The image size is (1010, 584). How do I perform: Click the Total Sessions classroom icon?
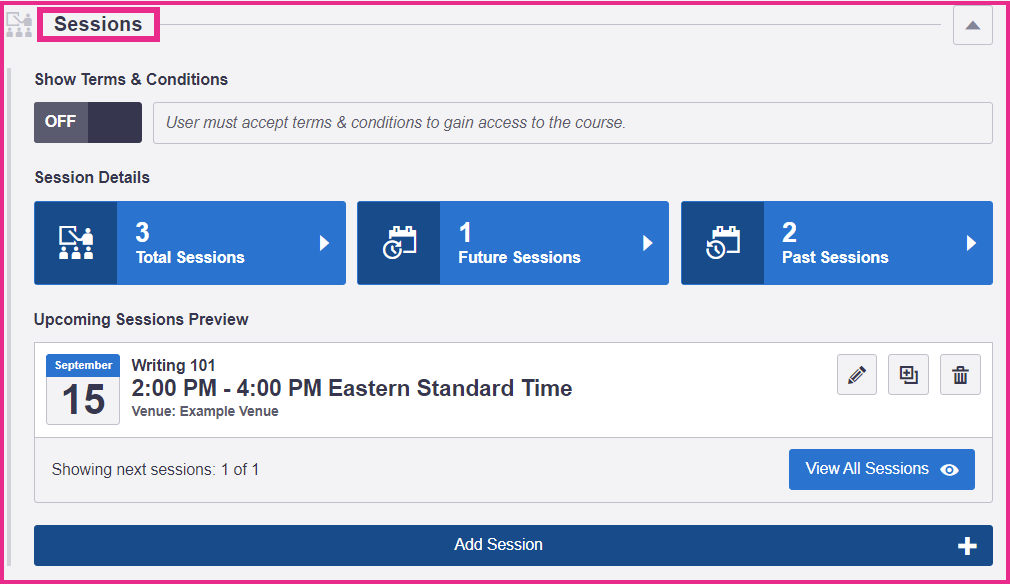76,243
